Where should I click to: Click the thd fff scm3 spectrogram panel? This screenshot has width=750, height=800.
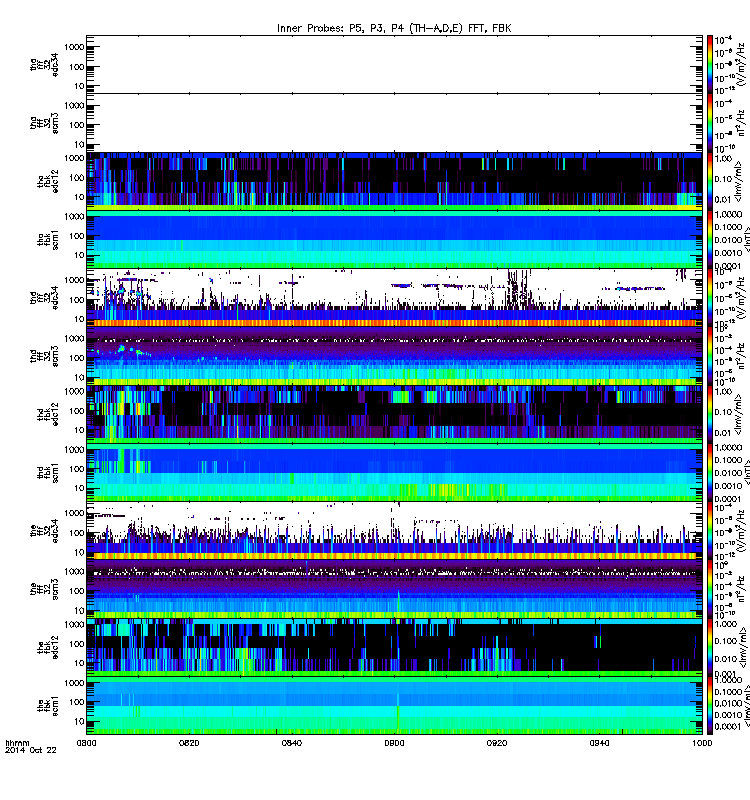pos(394,356)
